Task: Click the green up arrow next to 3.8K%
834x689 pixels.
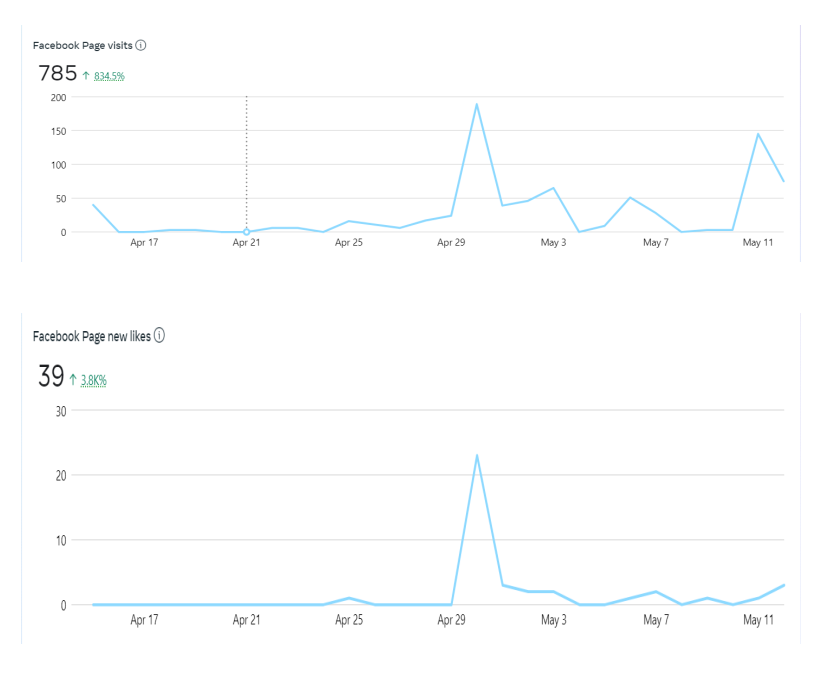Action: tap(73, 379)
